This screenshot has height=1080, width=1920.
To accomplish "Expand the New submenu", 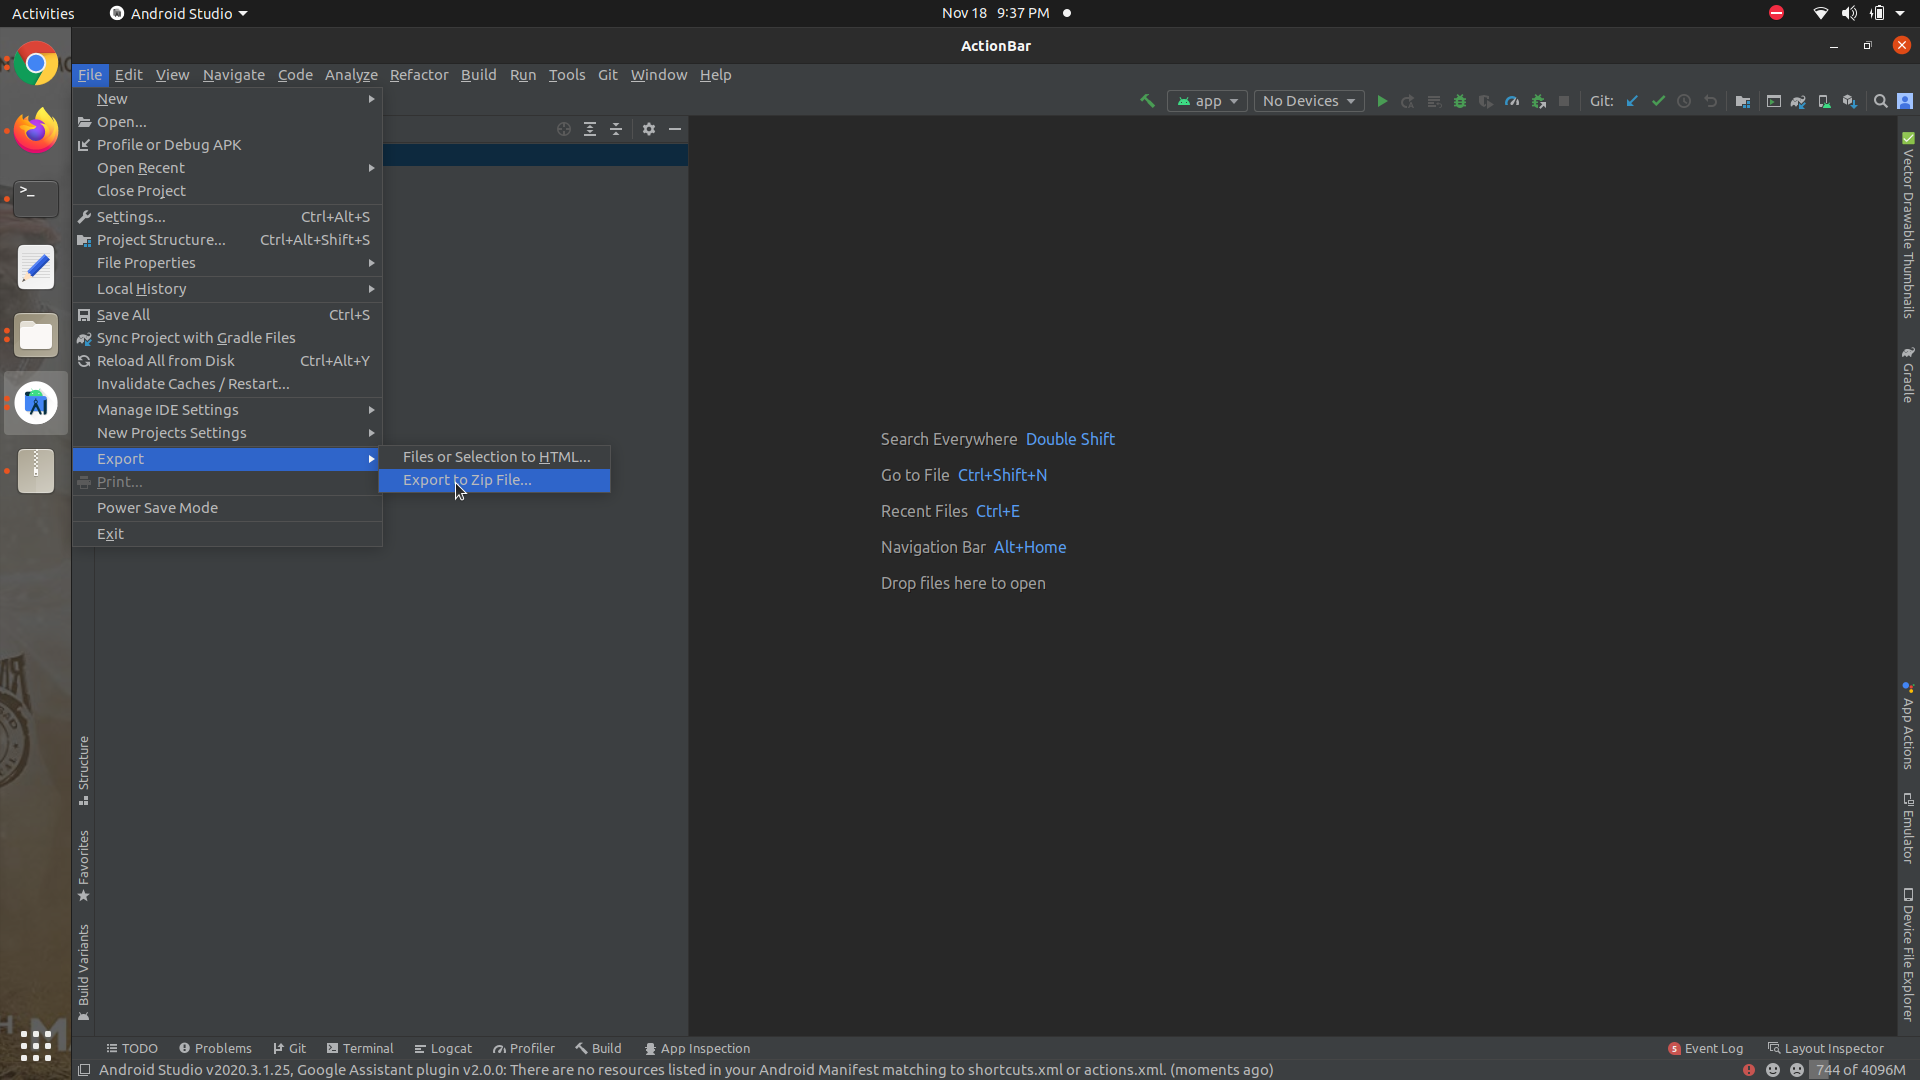I will tap(227, 99).
